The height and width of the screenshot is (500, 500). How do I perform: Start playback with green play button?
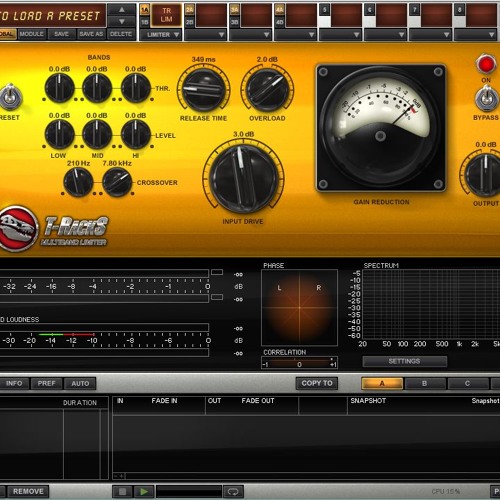pyautogui.click(x=144, y=491)
